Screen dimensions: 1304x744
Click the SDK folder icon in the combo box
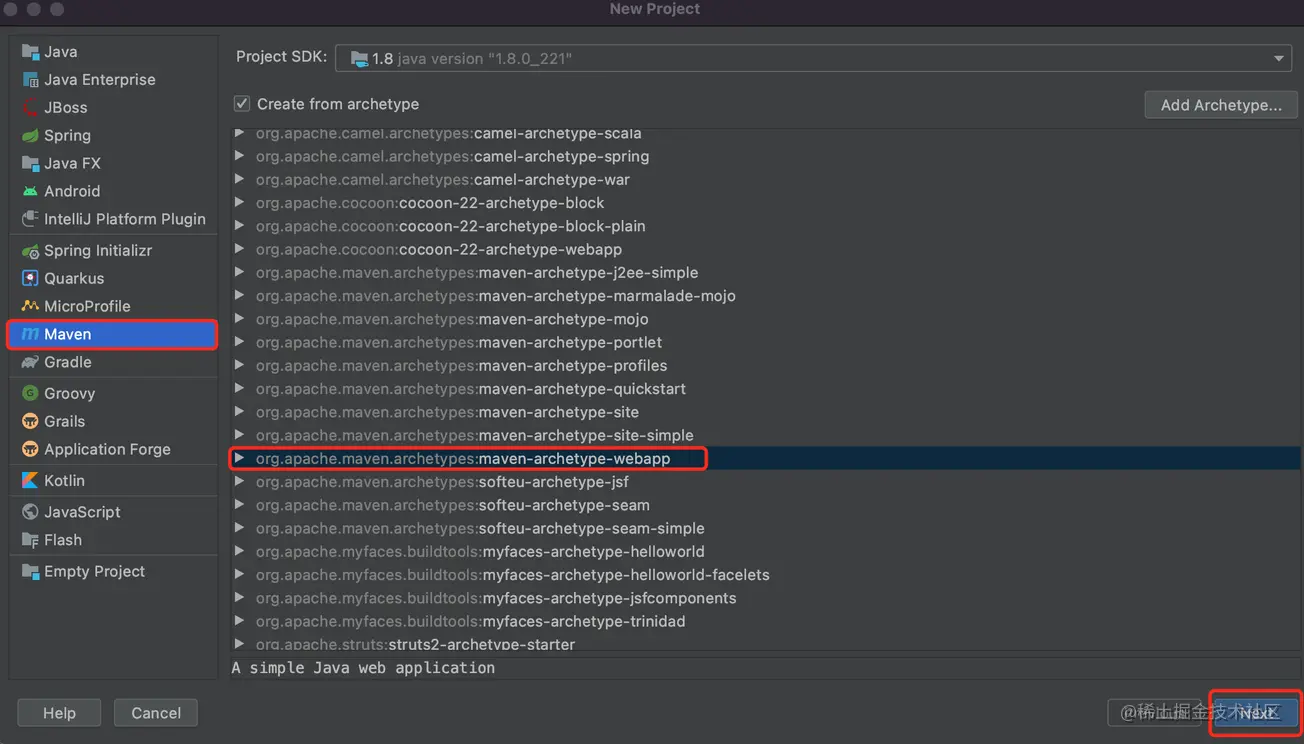359,59
